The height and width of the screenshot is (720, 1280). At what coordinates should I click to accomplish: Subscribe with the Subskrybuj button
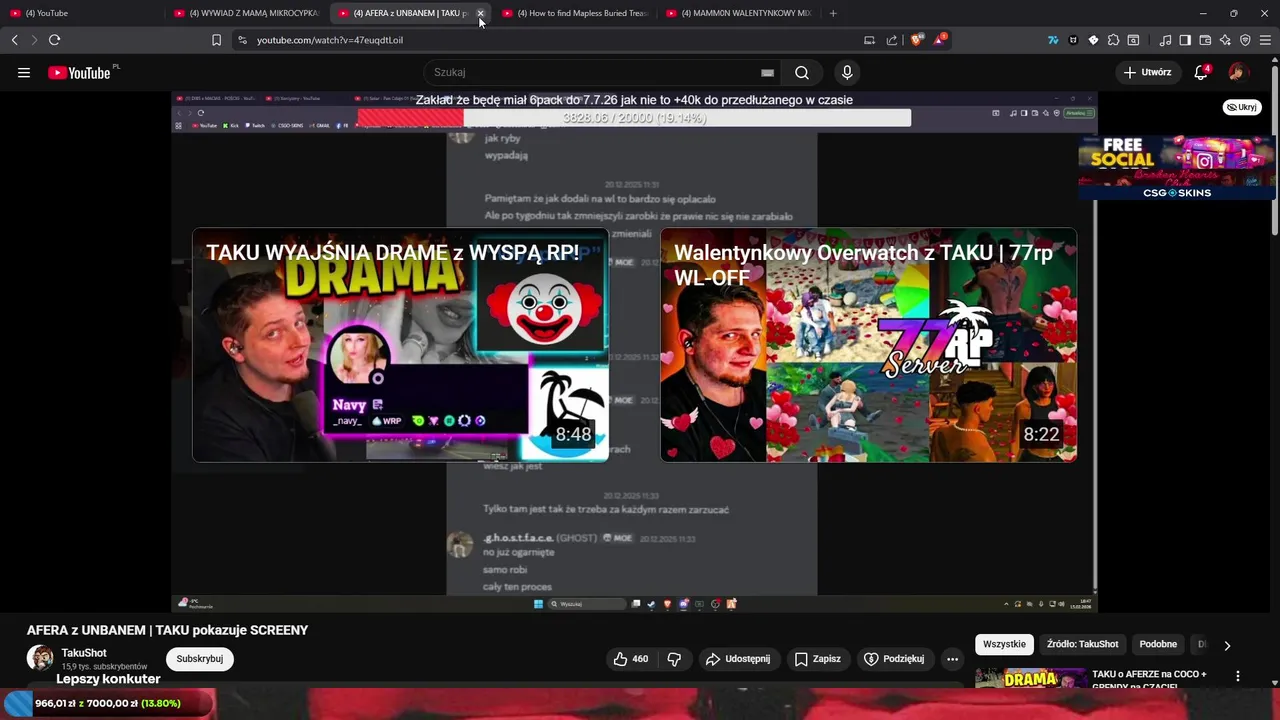pos(200,659)
